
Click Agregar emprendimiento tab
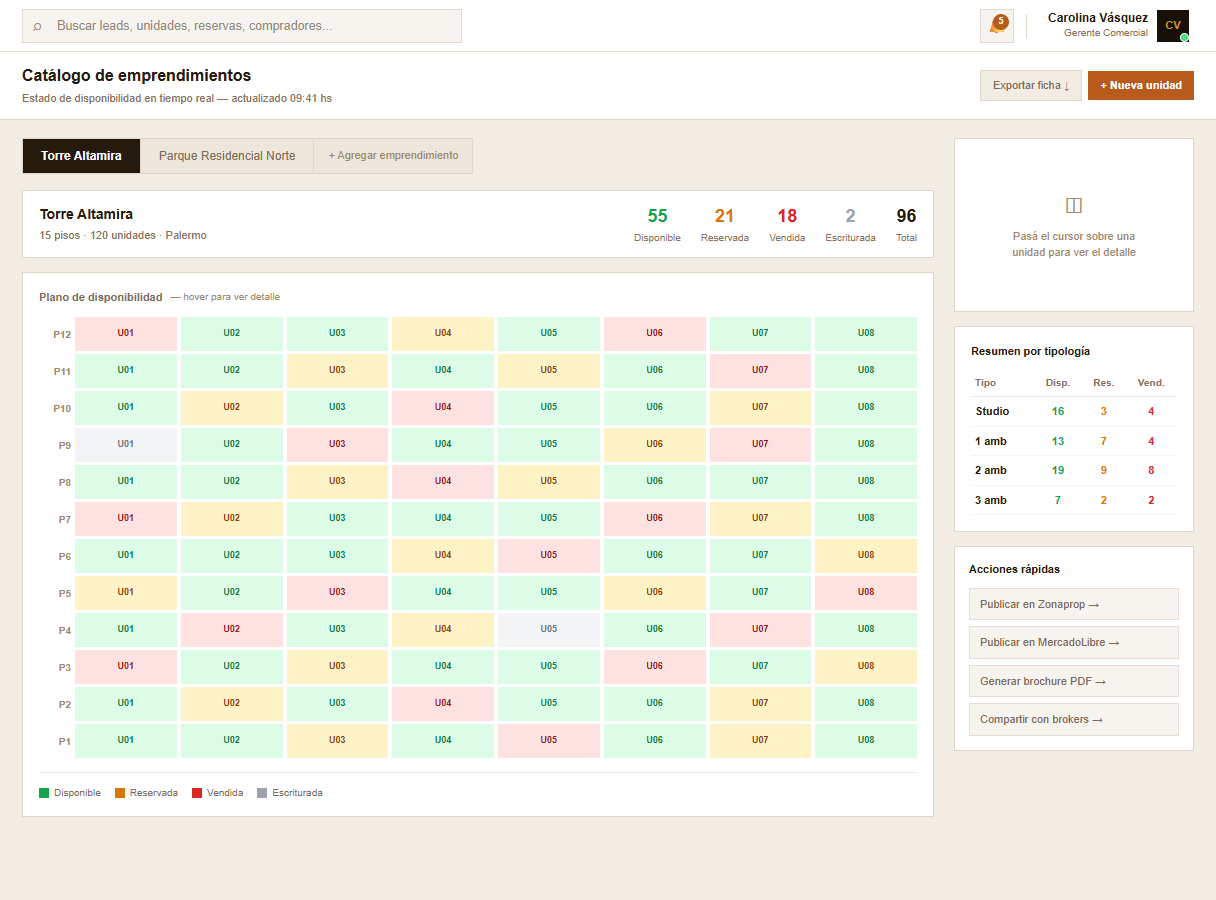[x=393, y=156]
